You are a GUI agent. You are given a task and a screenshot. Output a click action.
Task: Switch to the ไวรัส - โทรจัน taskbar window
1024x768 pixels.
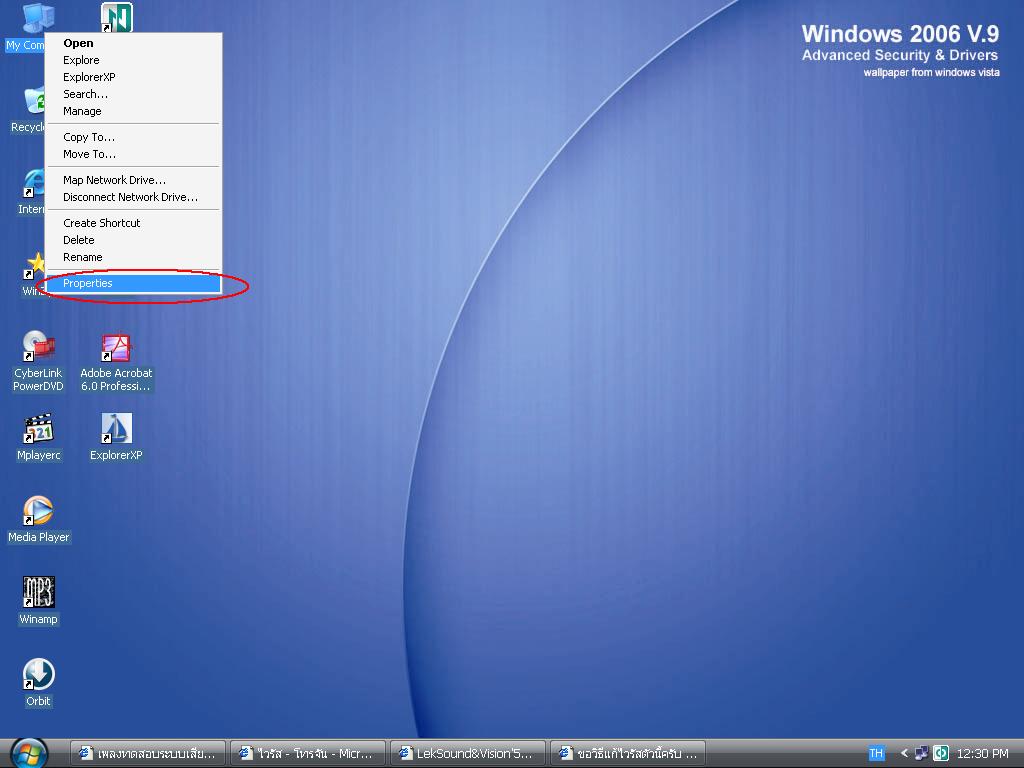[308, 753]
